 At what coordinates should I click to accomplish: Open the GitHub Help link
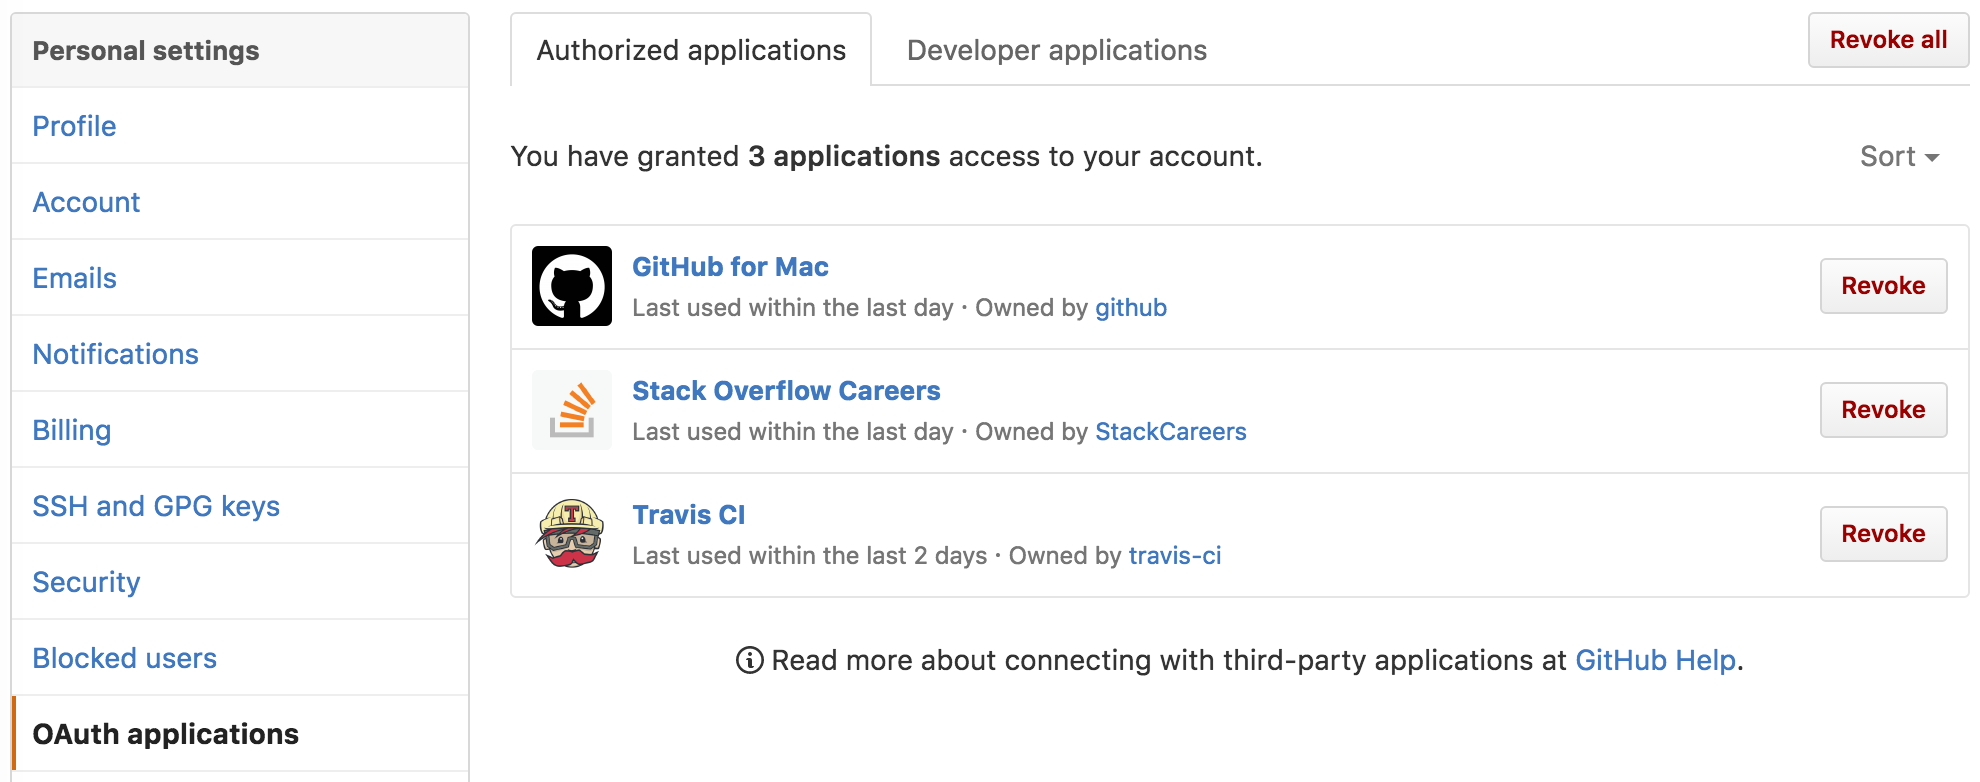1655,660
